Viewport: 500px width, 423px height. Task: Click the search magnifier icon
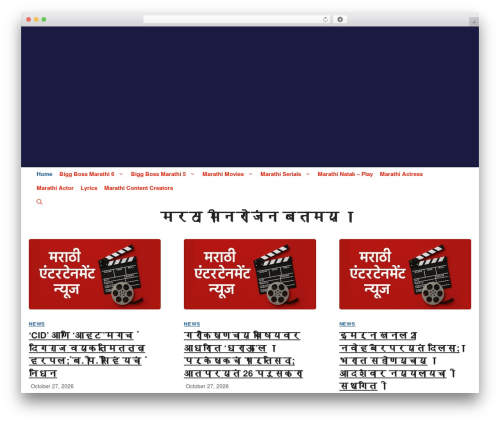point(39,202)
